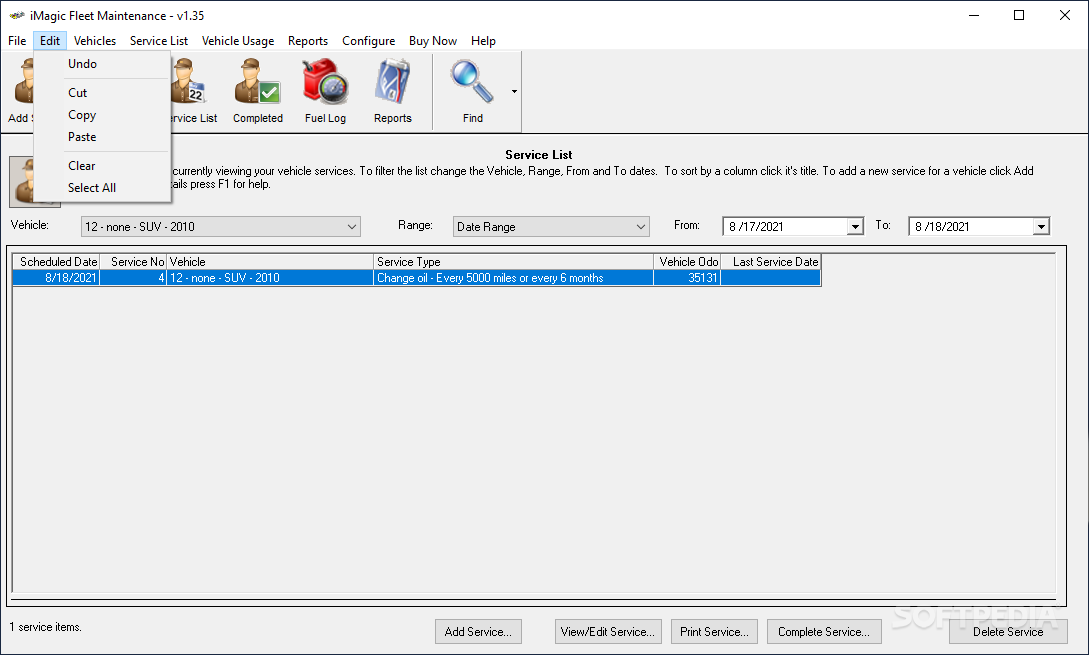Click the Change oil service type cell
Image resolution: width=1089 pixels, height=655 pixels.
[513, 278]
